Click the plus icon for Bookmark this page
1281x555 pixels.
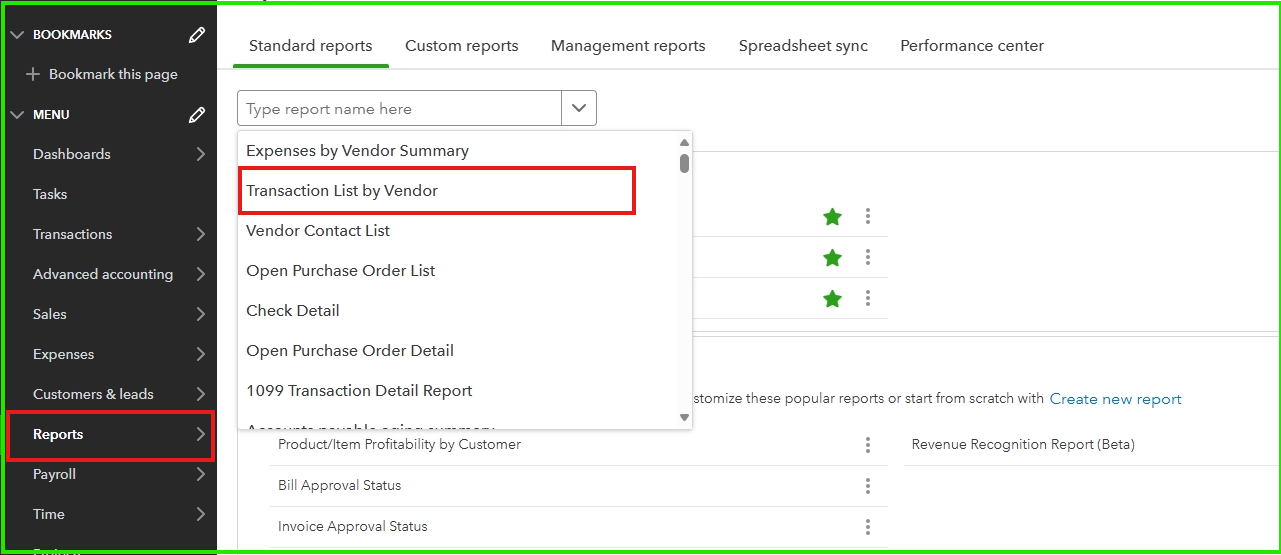[33, 75]
